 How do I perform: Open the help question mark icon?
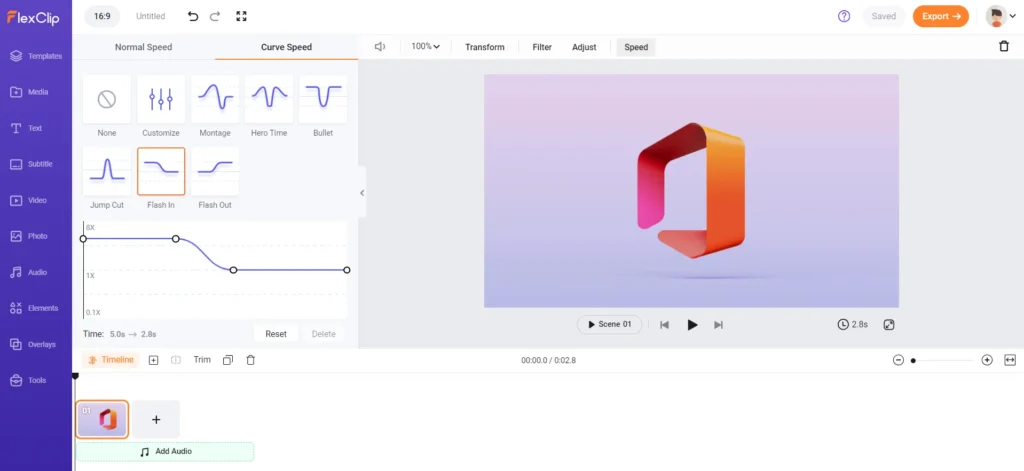tap(844, 16)
